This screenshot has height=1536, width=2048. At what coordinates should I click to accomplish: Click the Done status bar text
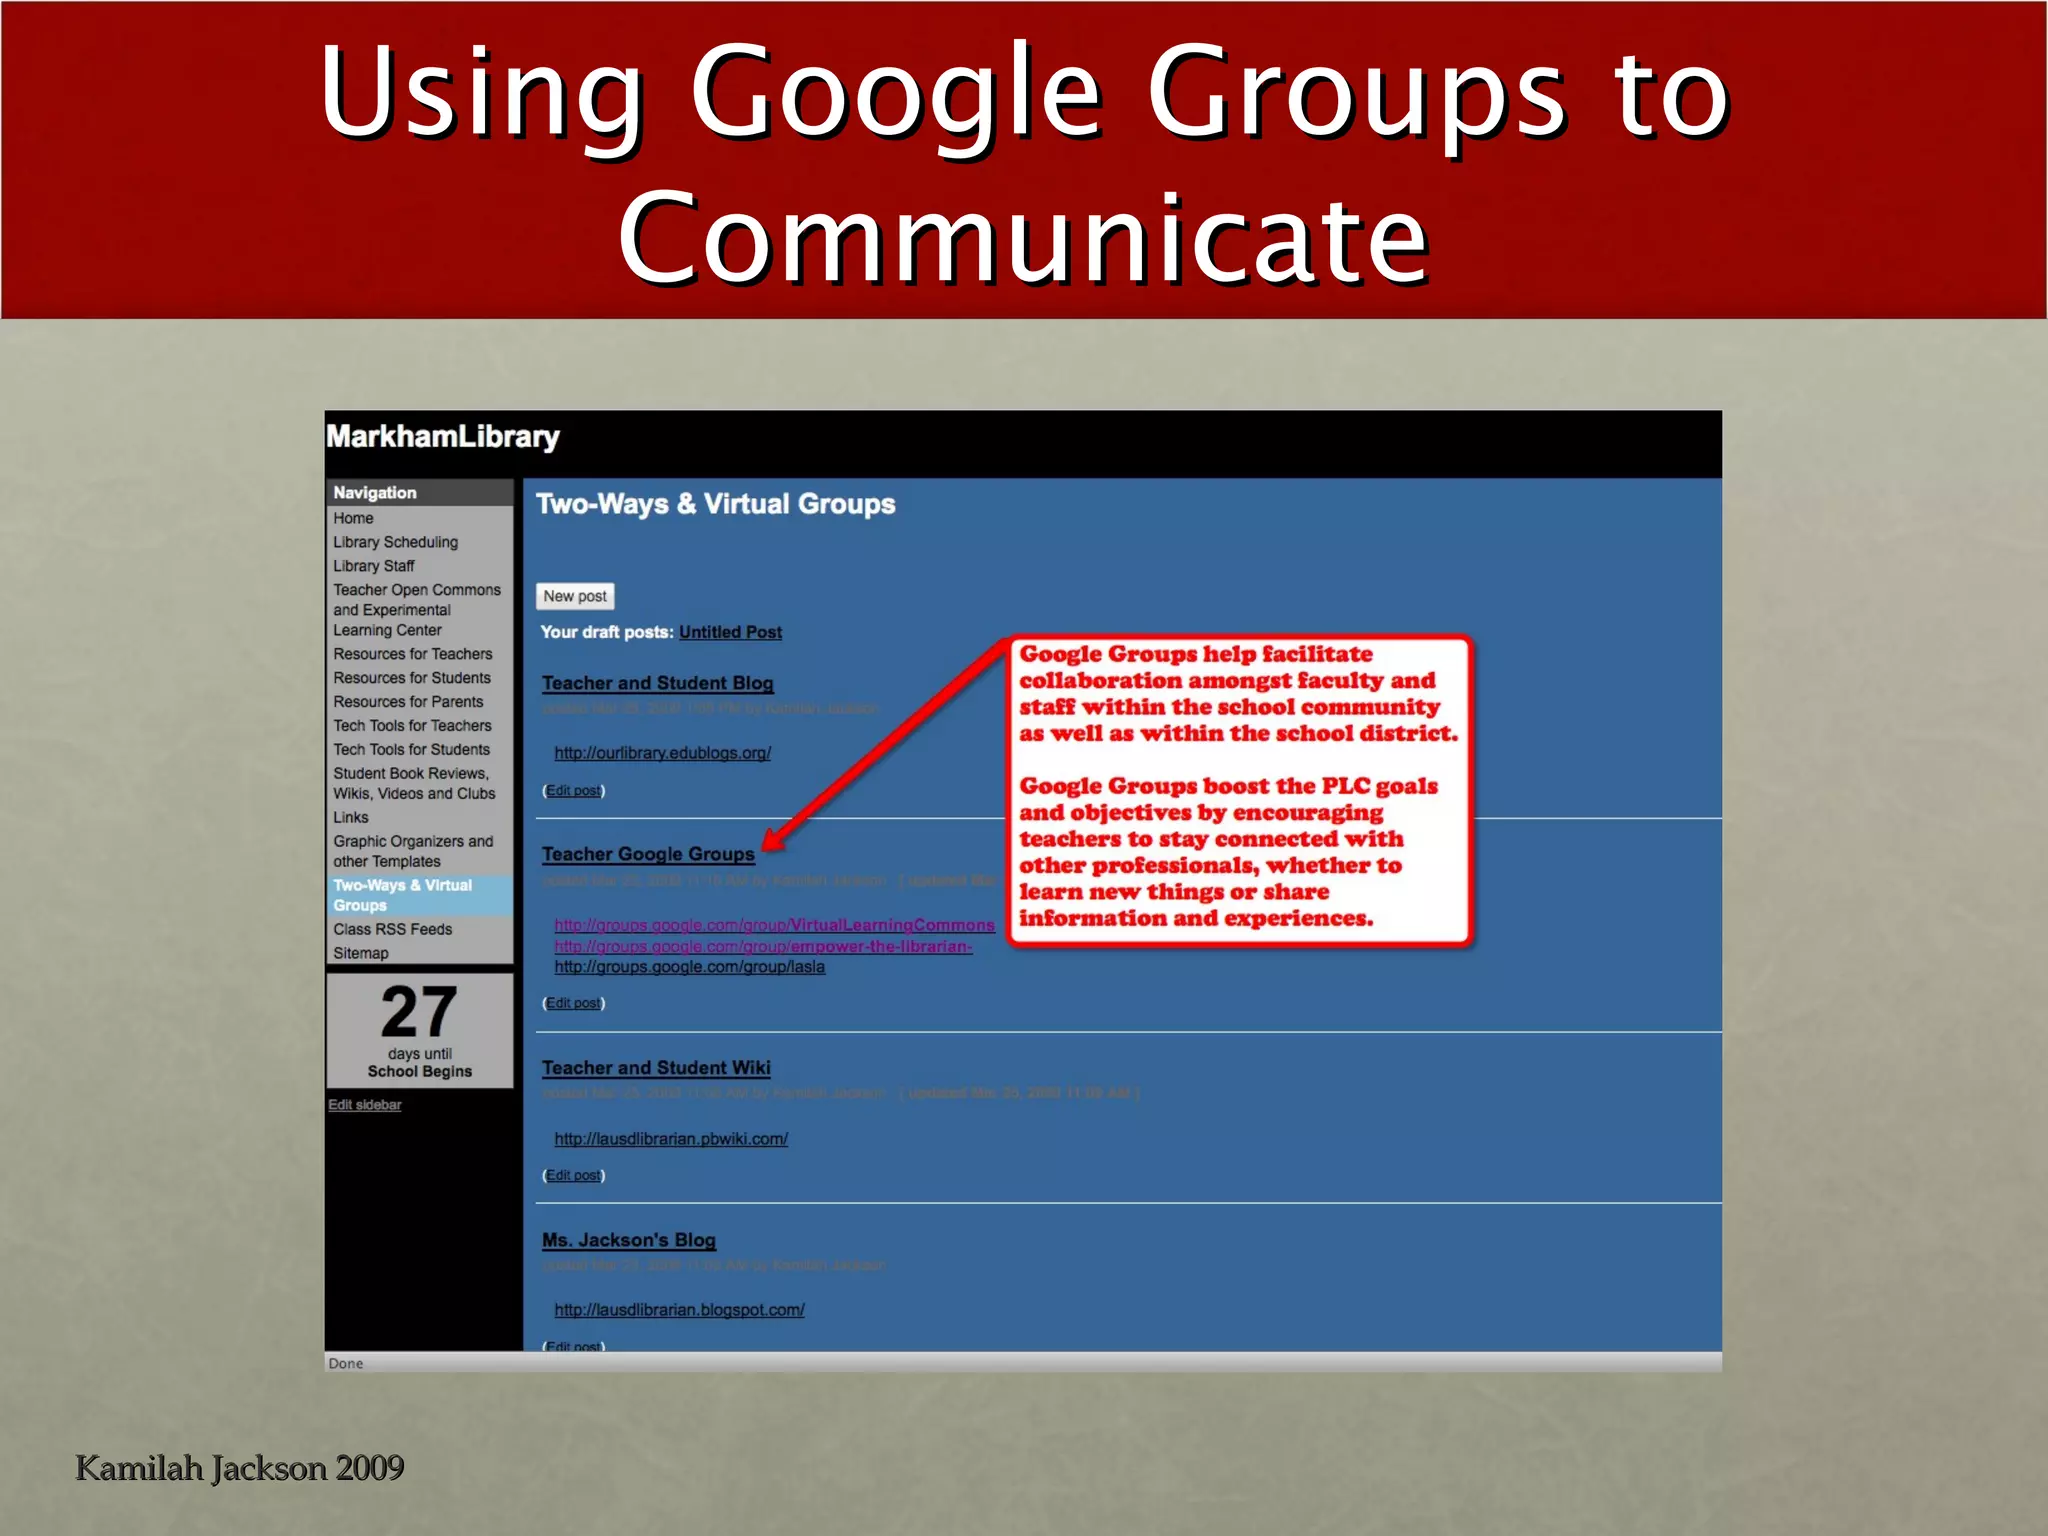[x=345, y=1364]
